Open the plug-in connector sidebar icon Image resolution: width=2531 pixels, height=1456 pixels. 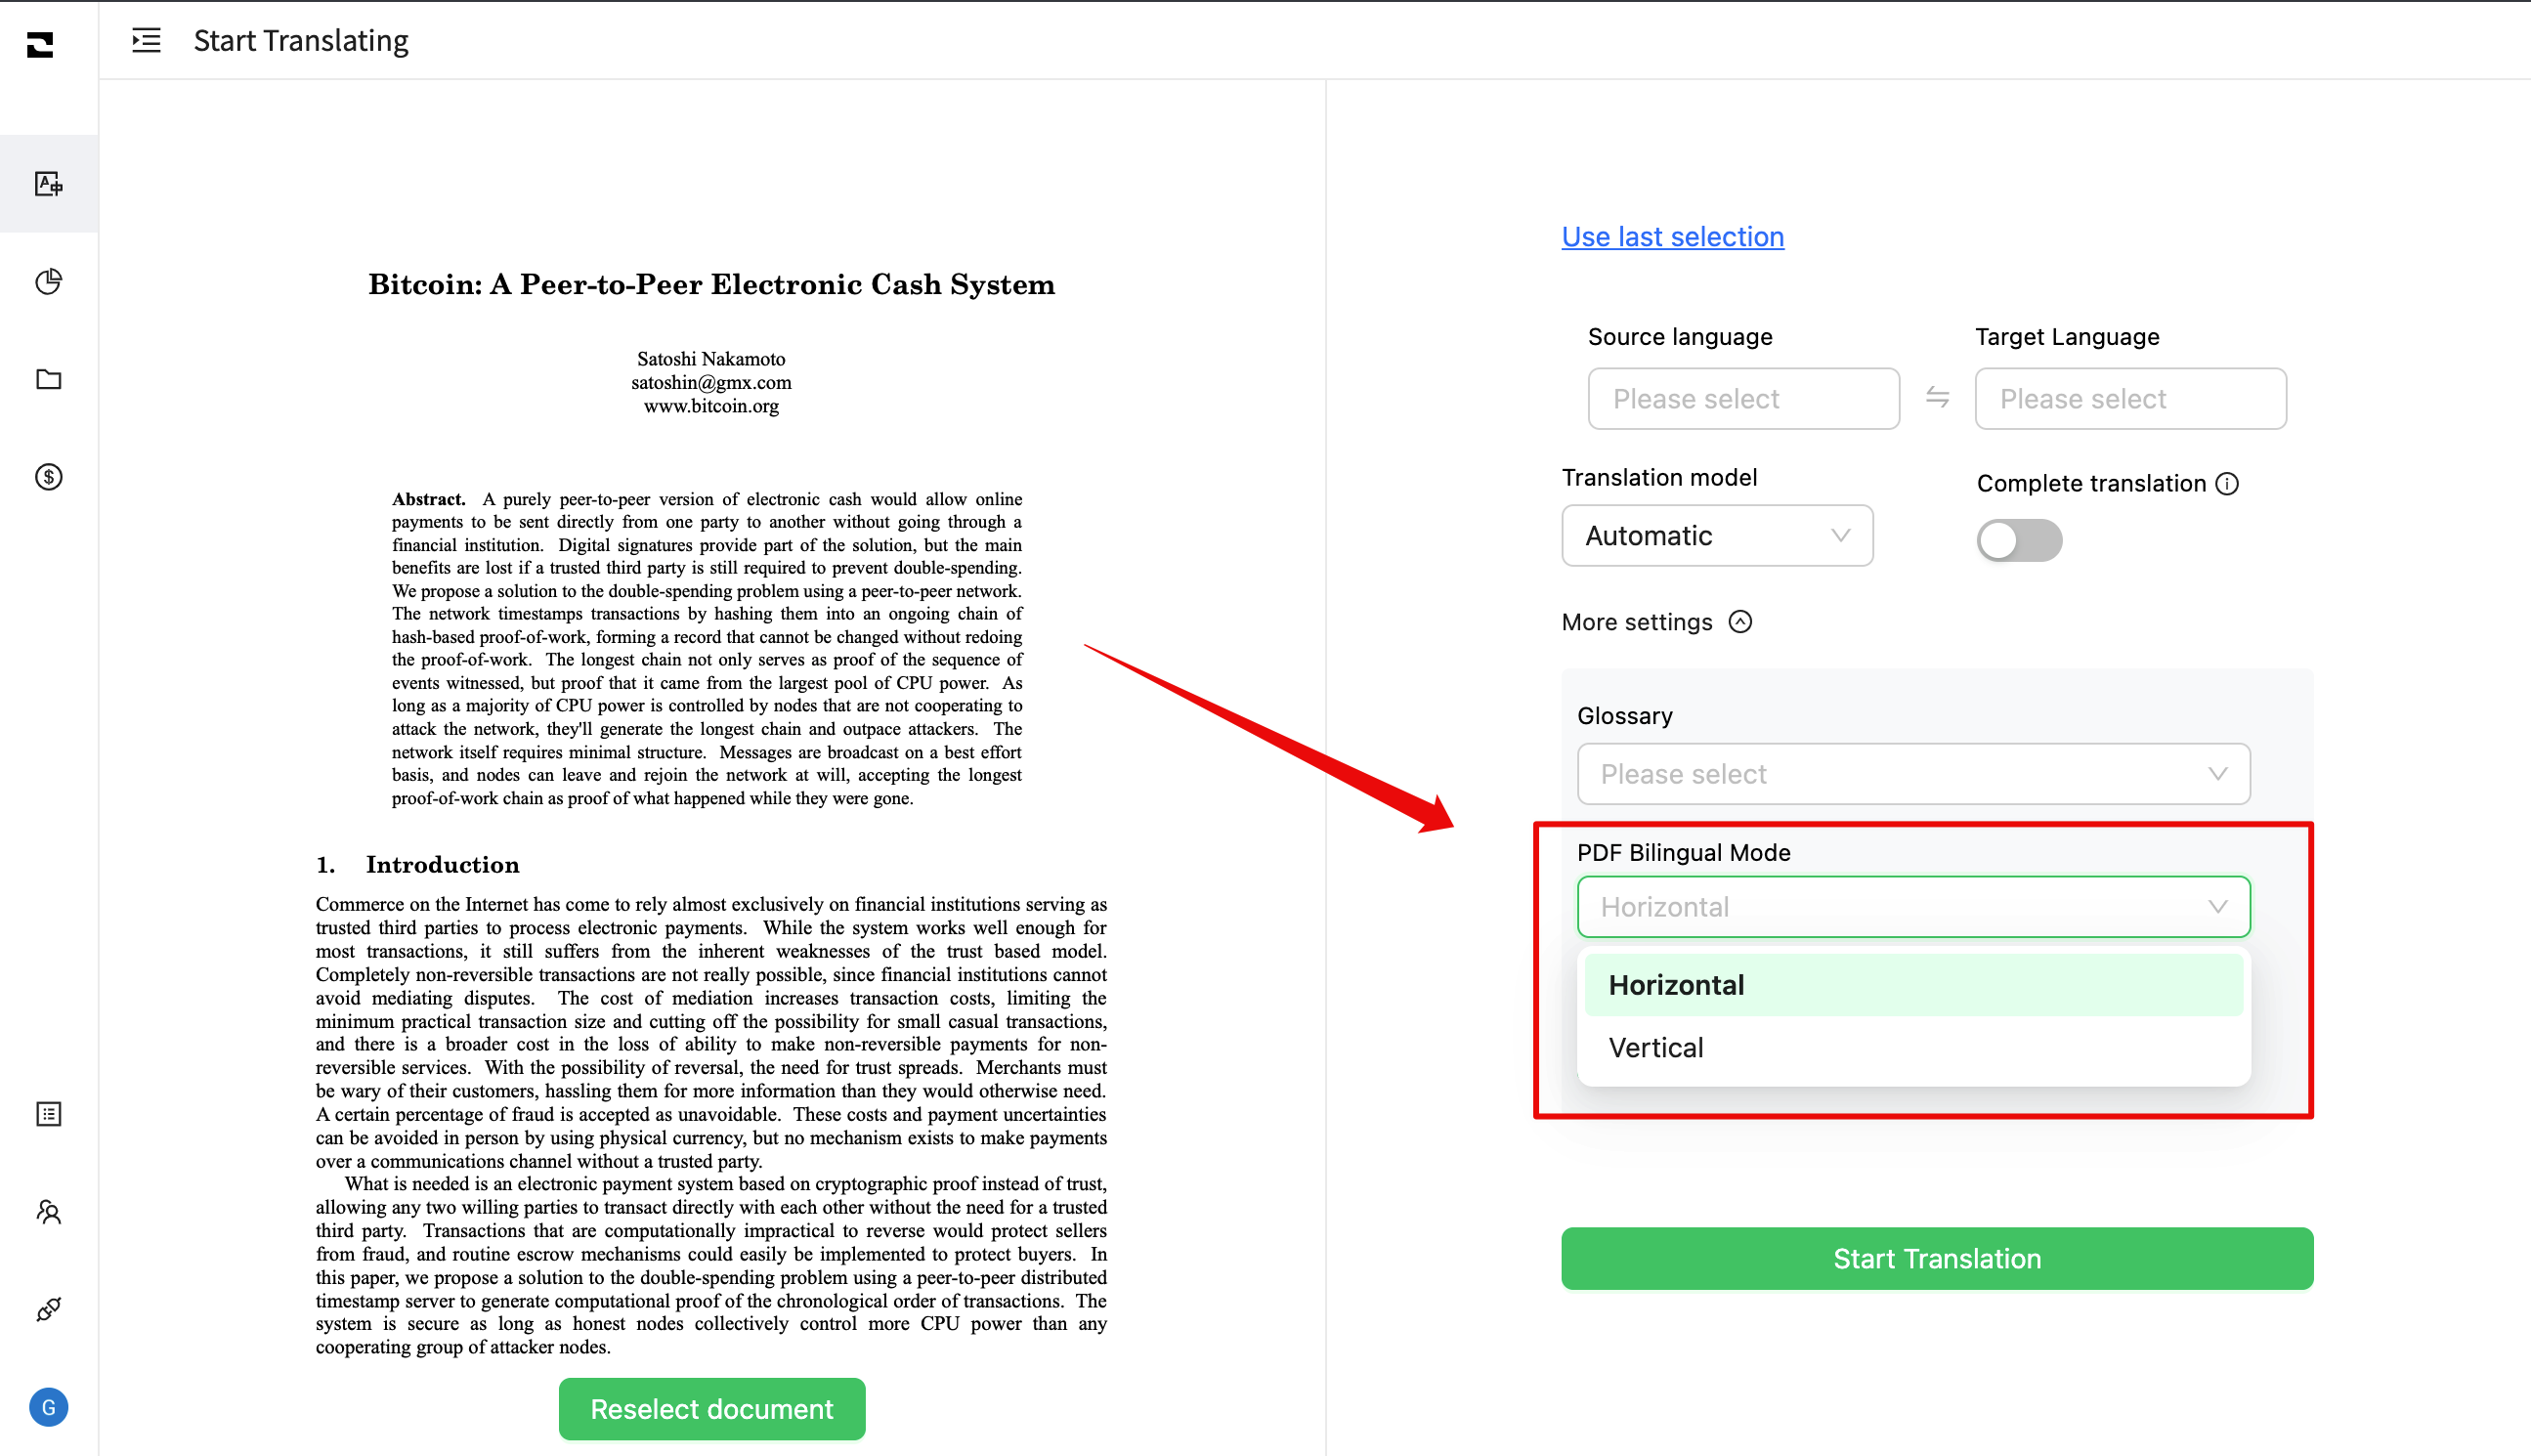coord(48,1309)
